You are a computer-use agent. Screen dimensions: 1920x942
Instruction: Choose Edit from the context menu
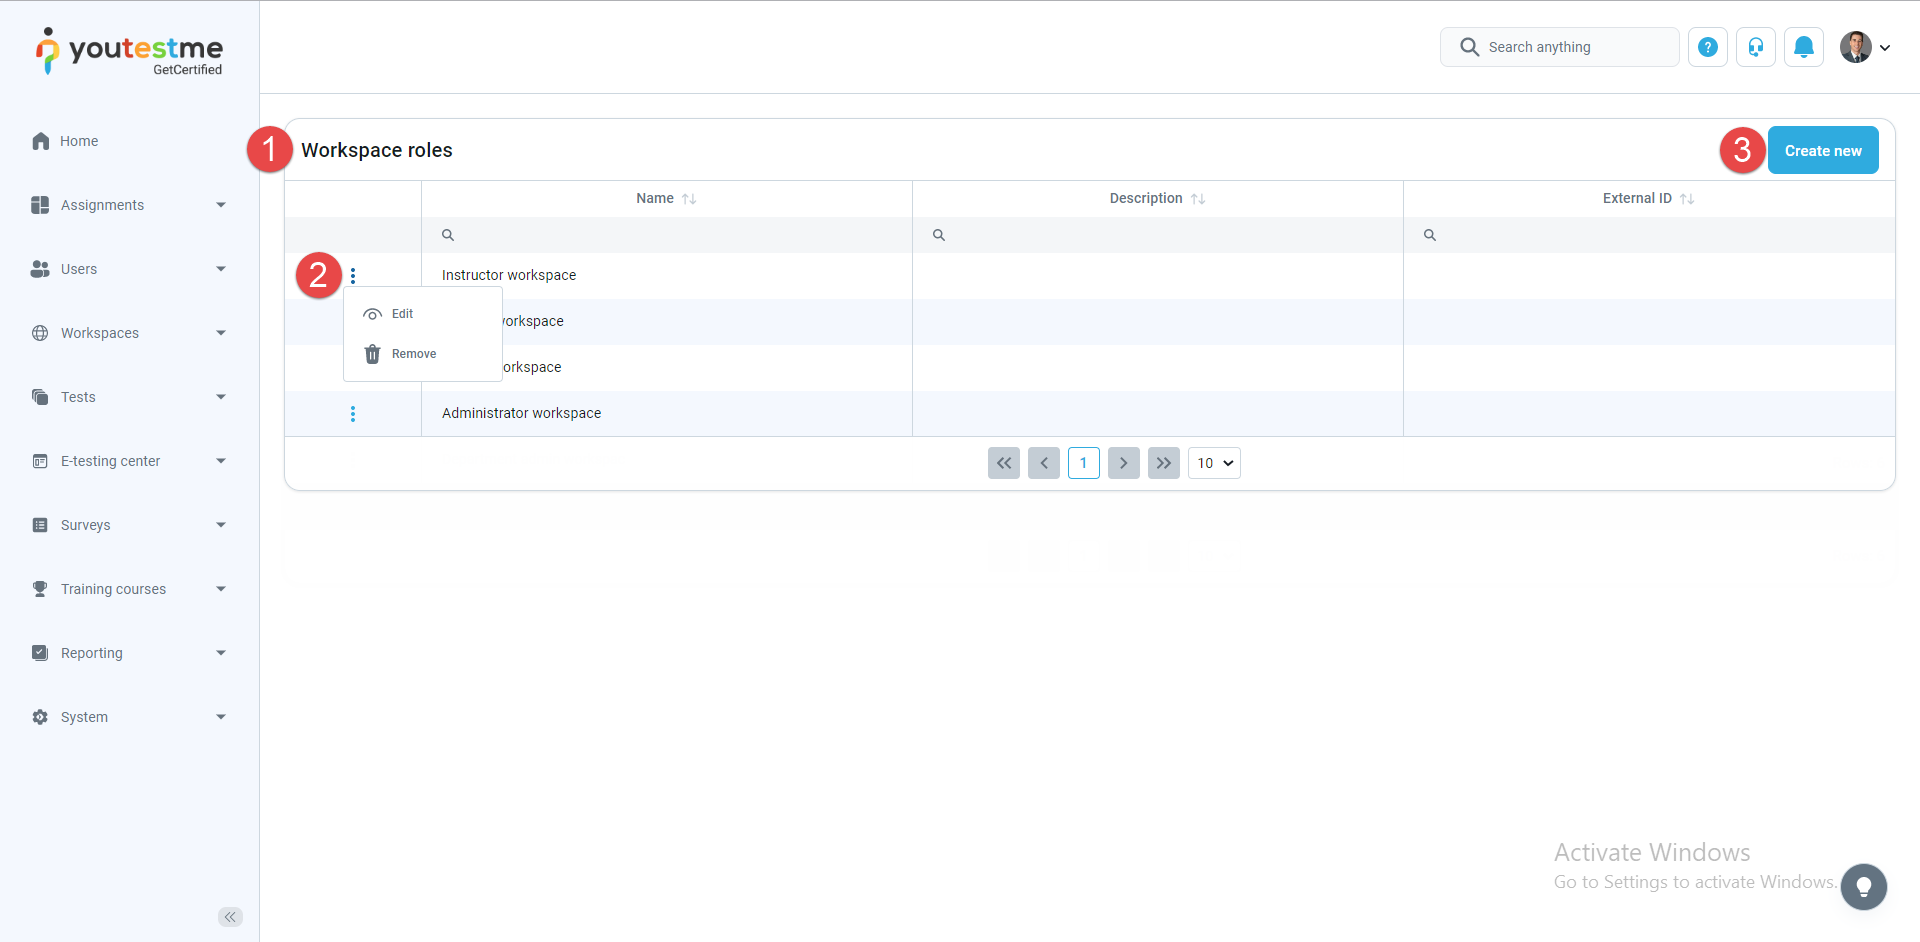pyautogui.click(x=402, y=314)
